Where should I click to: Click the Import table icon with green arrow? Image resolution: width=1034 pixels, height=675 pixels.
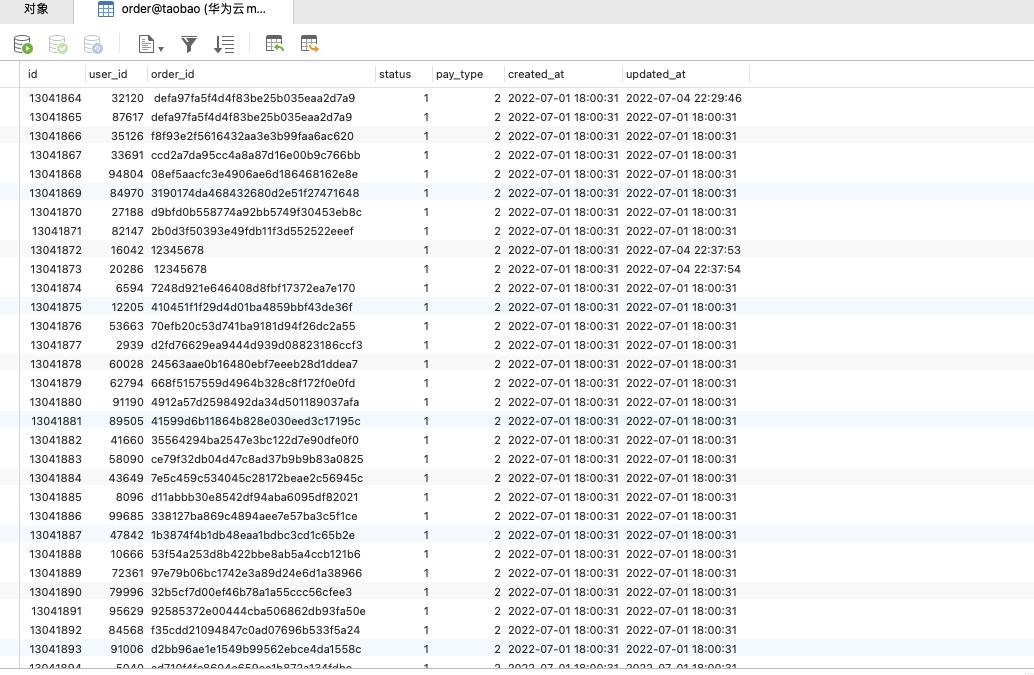(274, 44)
